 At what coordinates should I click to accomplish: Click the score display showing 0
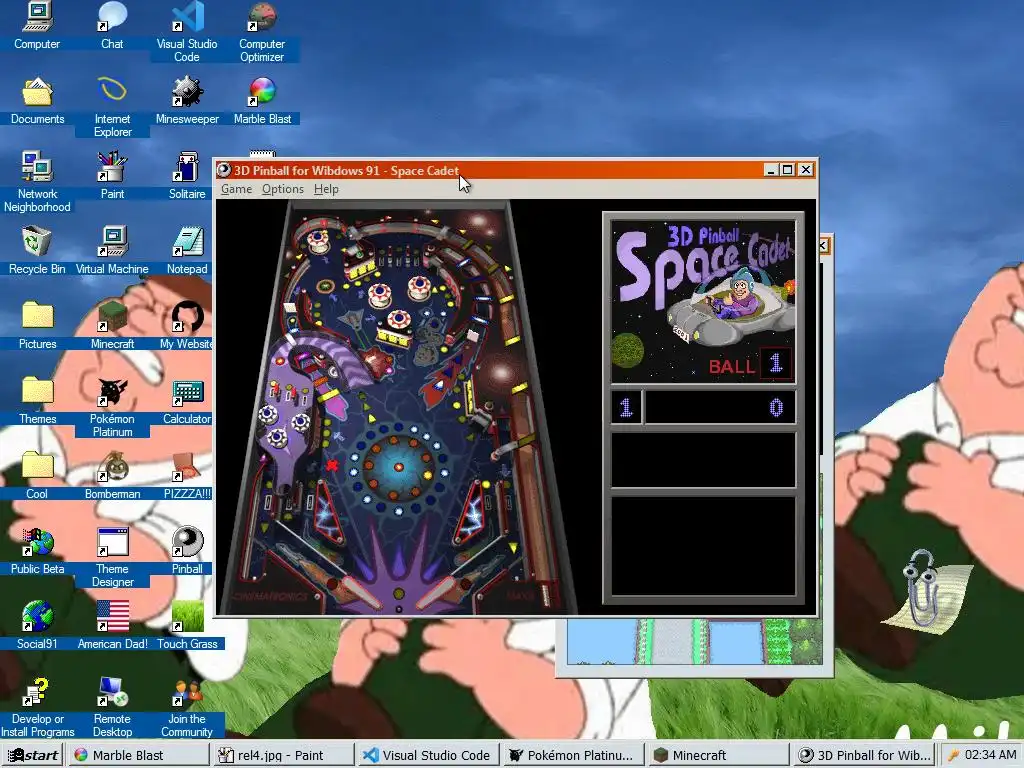click(720, 408)
